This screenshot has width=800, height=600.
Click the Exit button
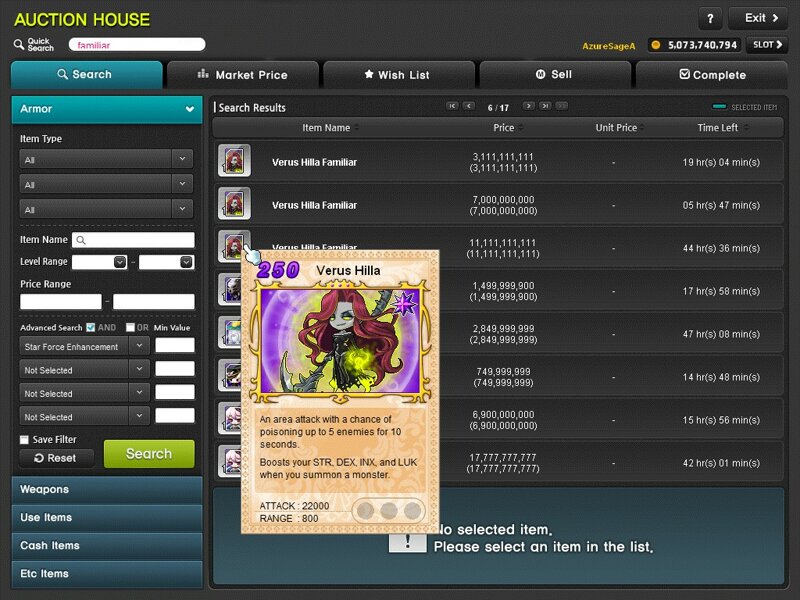click(758, 18)
